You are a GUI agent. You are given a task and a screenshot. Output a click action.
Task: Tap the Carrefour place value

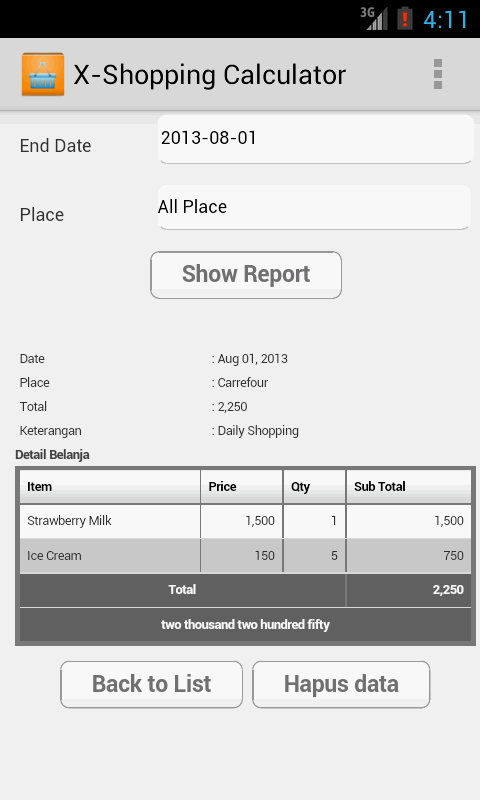242,383
